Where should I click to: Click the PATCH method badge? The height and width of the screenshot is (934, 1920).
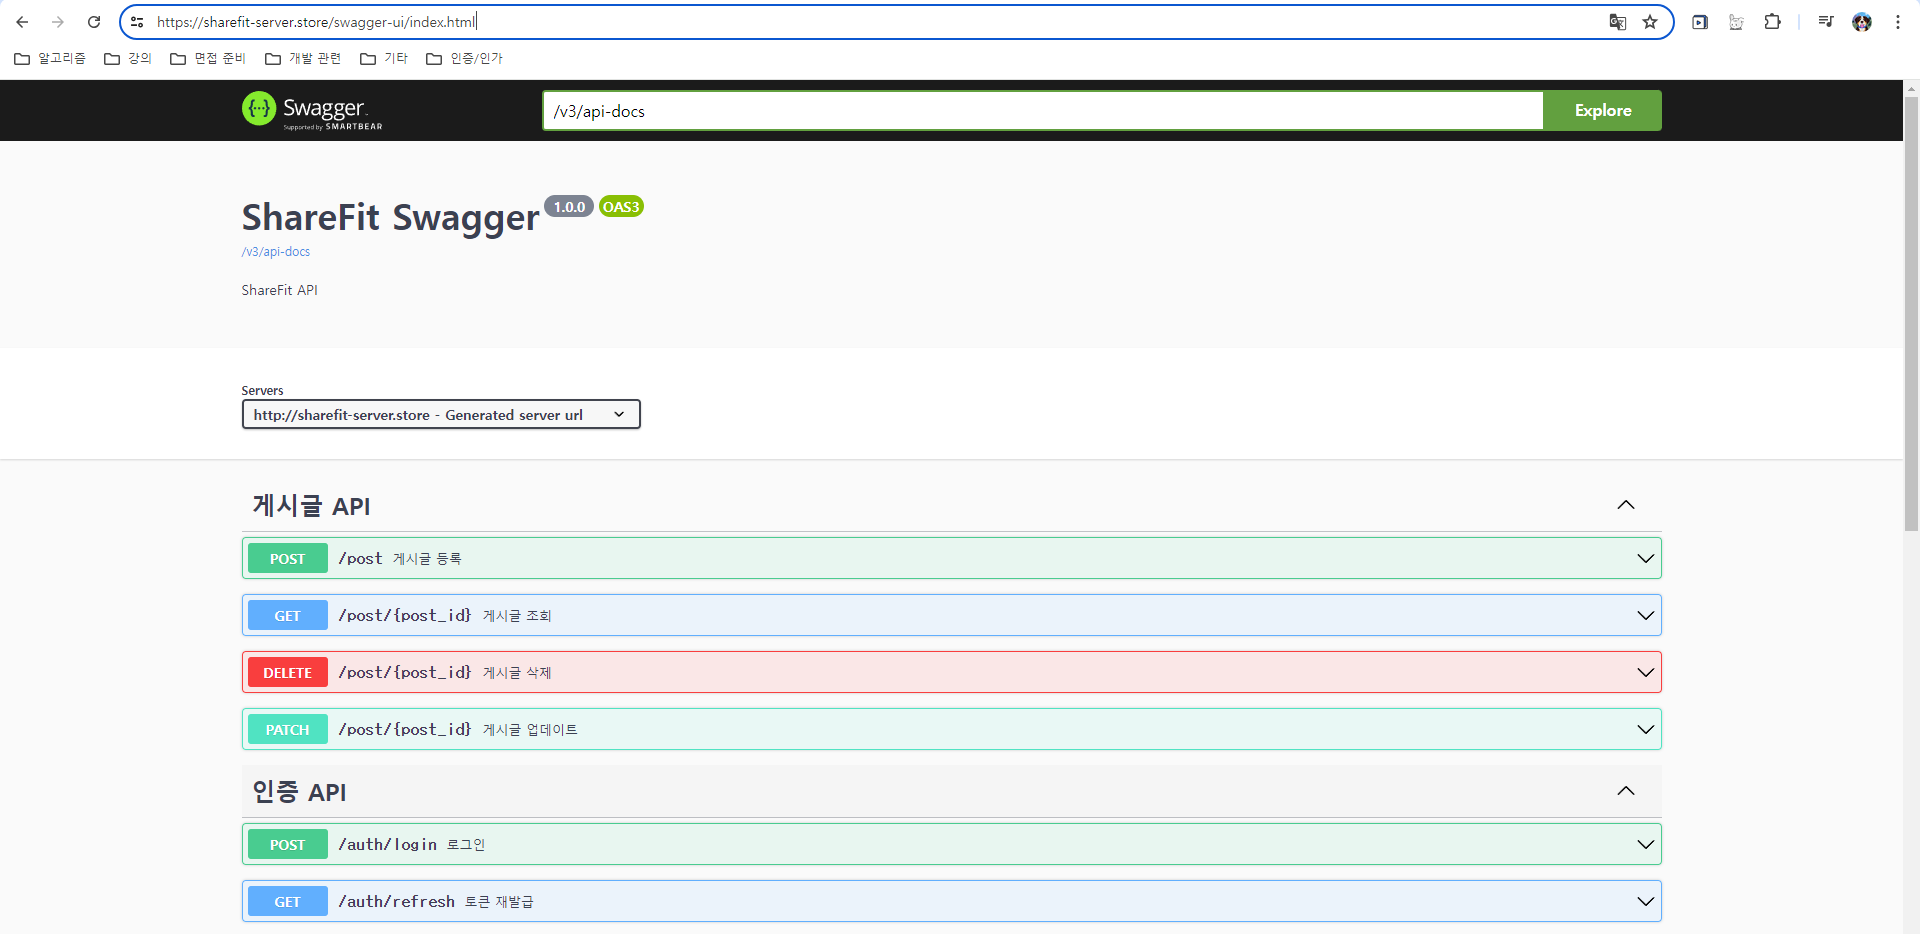(x=288, y=730)
